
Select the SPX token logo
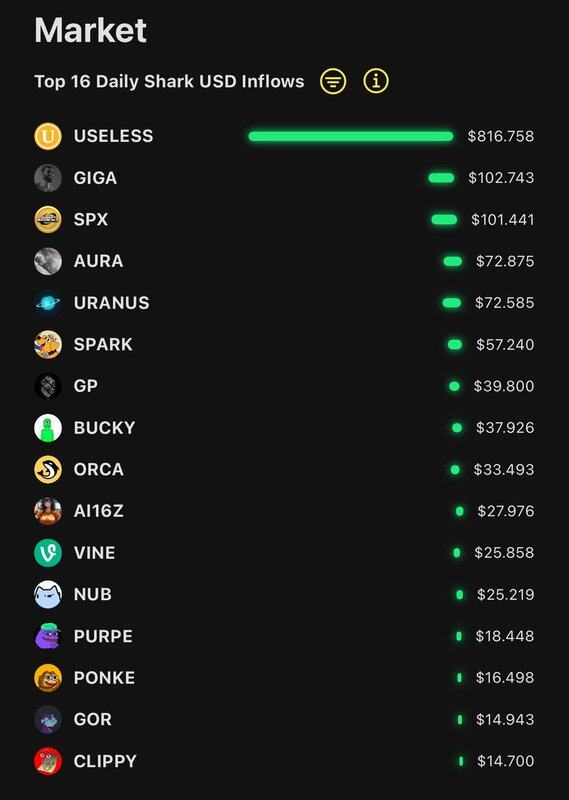48,219
